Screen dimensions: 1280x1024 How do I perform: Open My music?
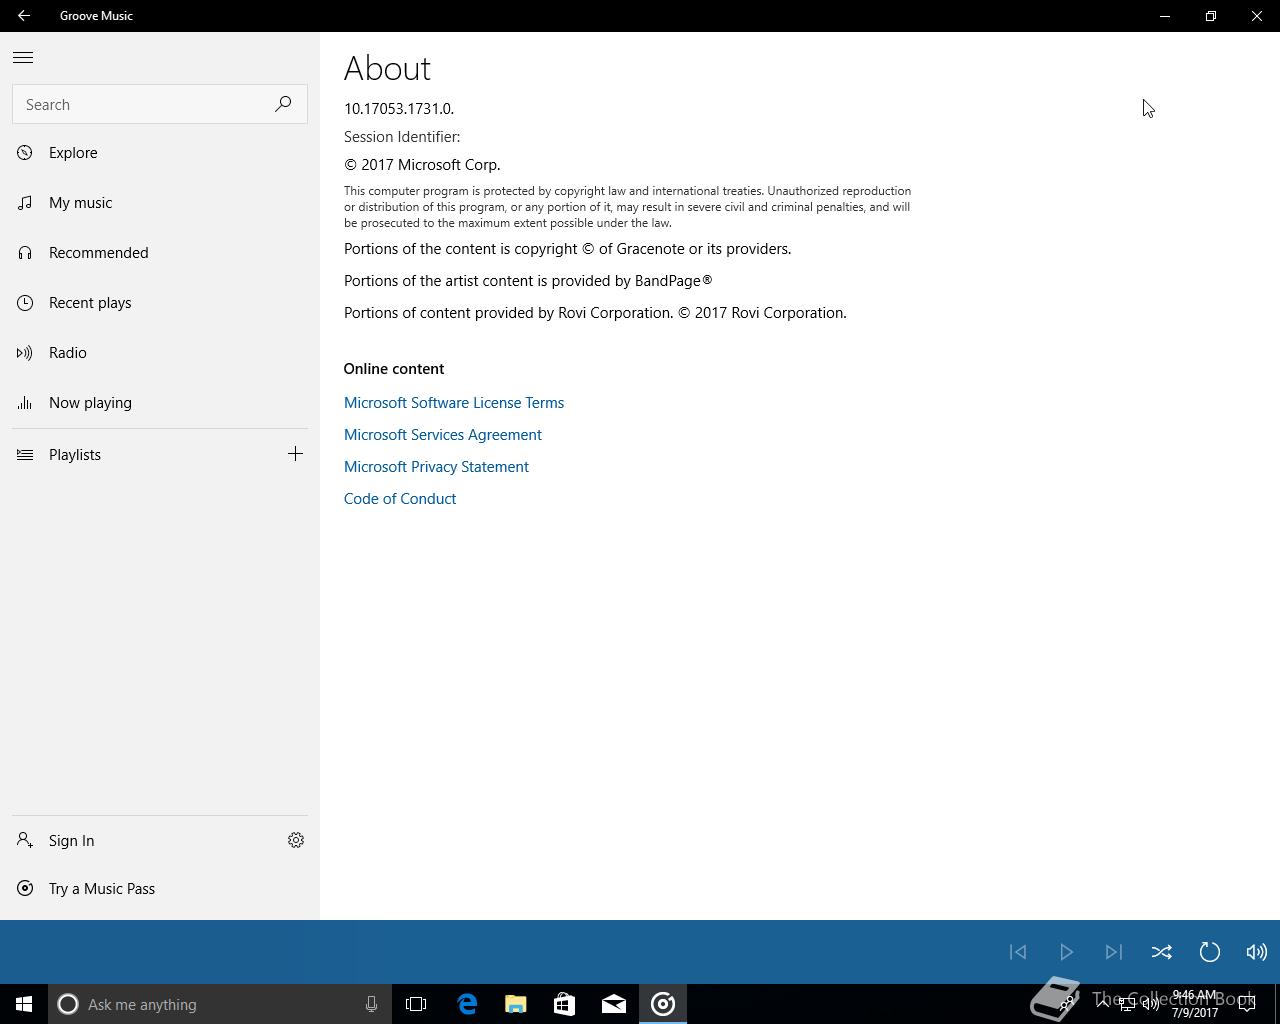click(x=160, y=203)
